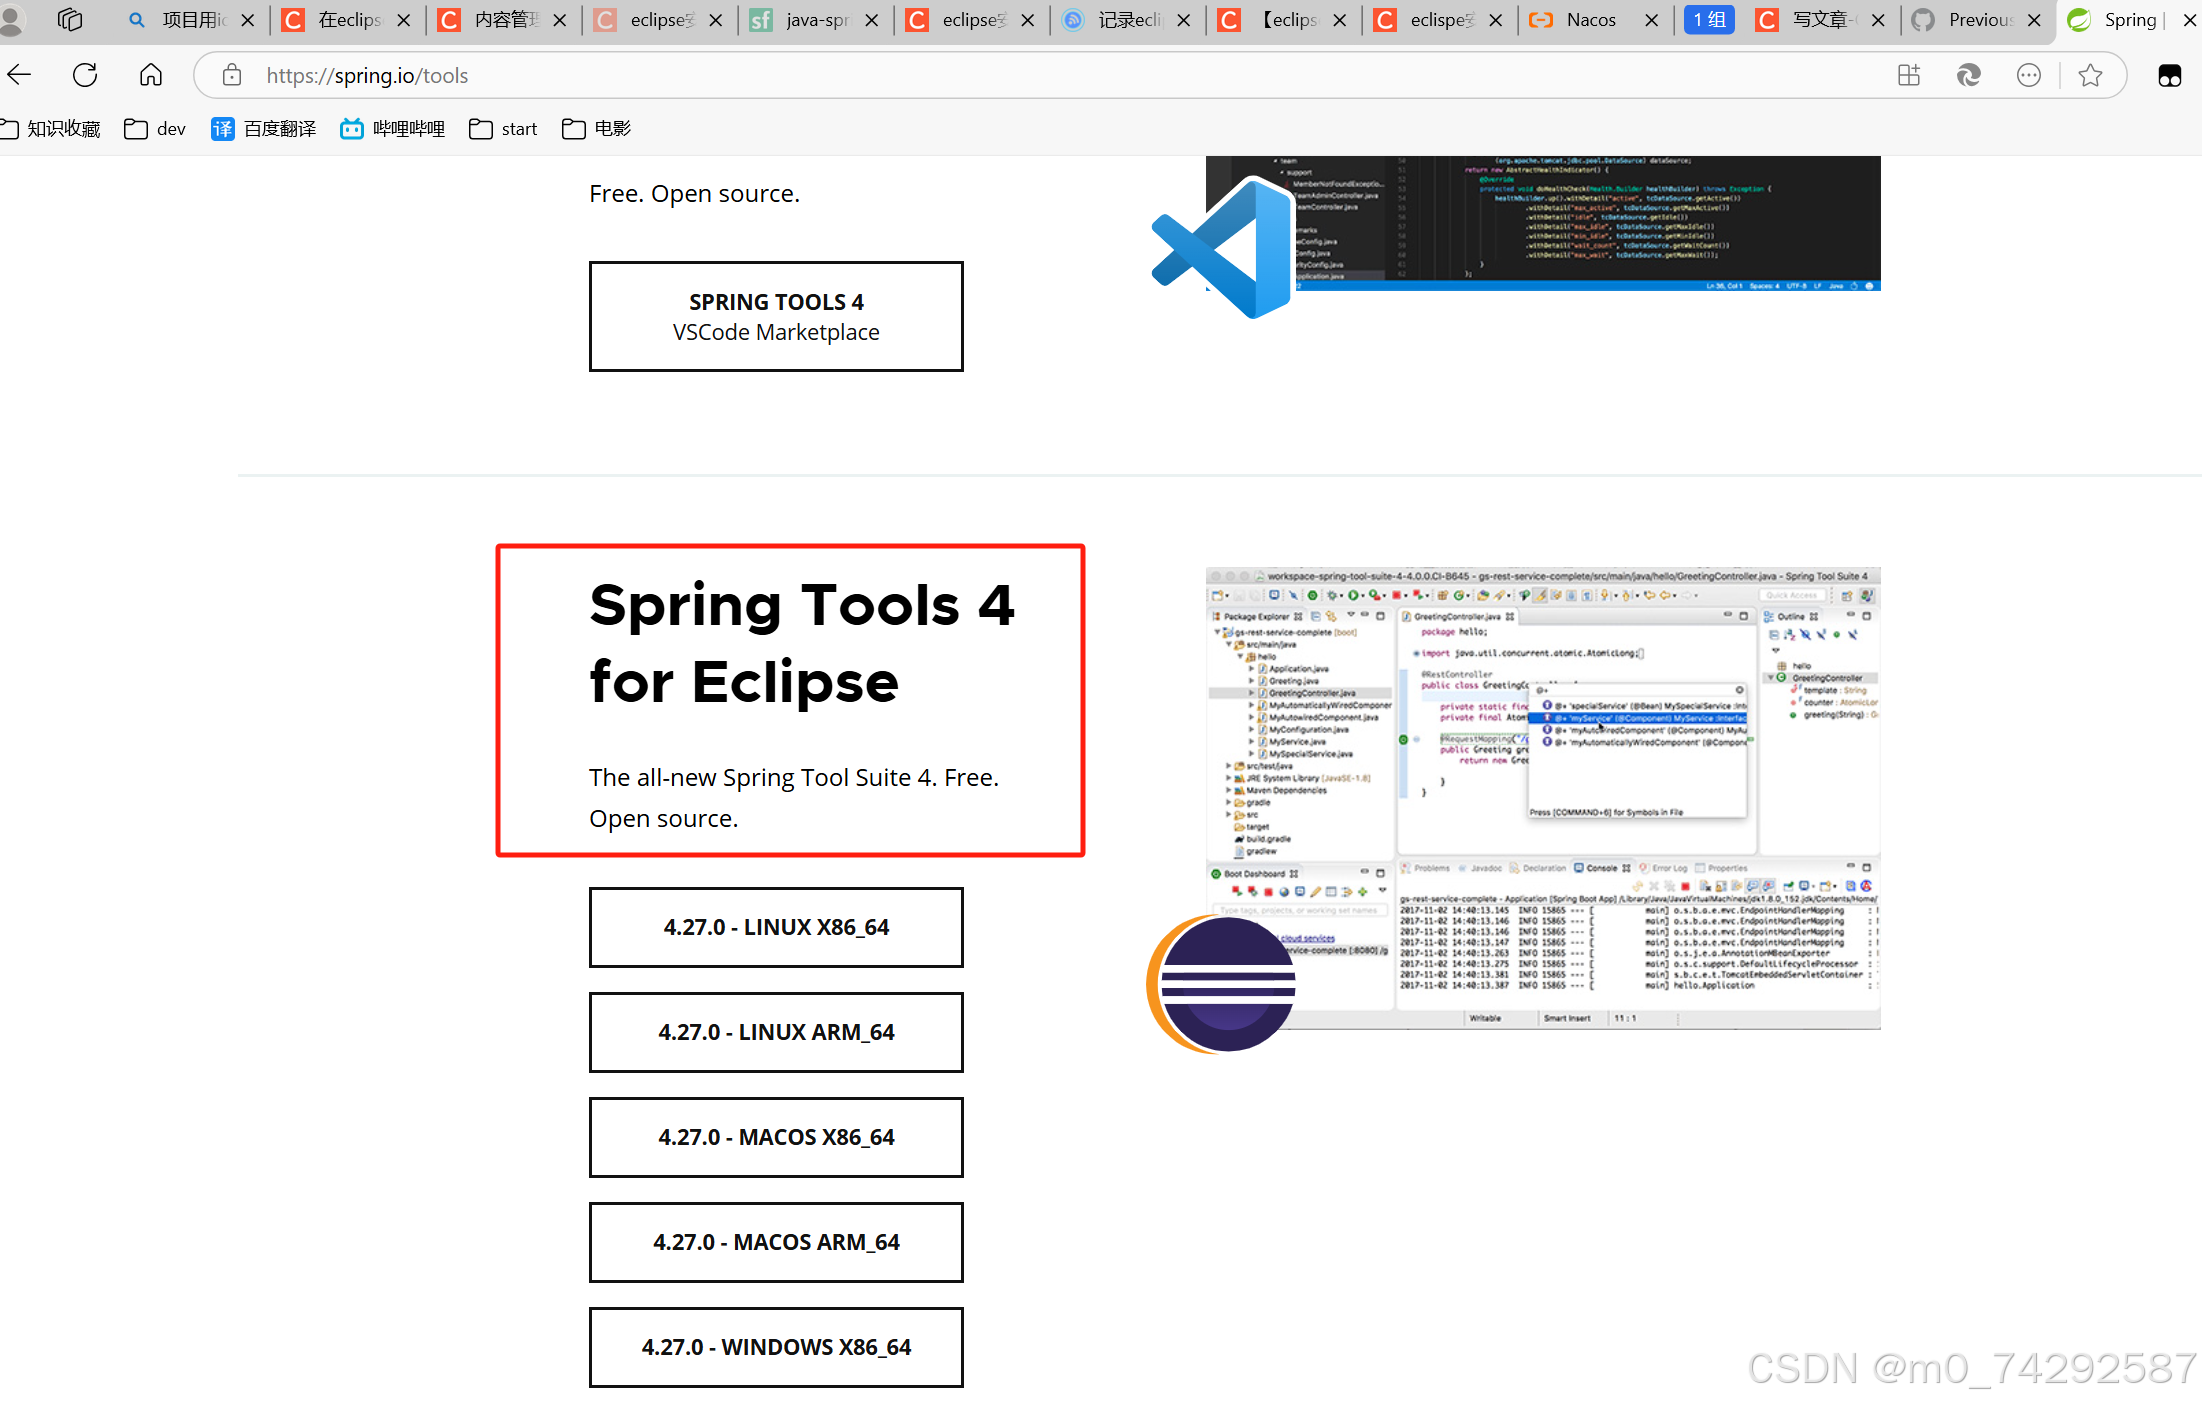This screenshot has width=2202, height=1404.
Task: Open the 电影 bookmarks folder
Action: pos(597,129)
